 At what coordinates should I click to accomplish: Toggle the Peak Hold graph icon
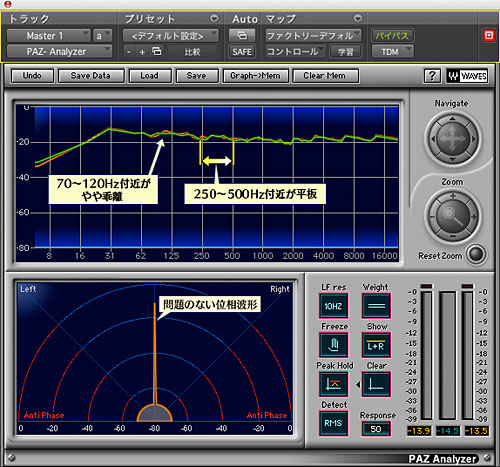click(333, 384)
